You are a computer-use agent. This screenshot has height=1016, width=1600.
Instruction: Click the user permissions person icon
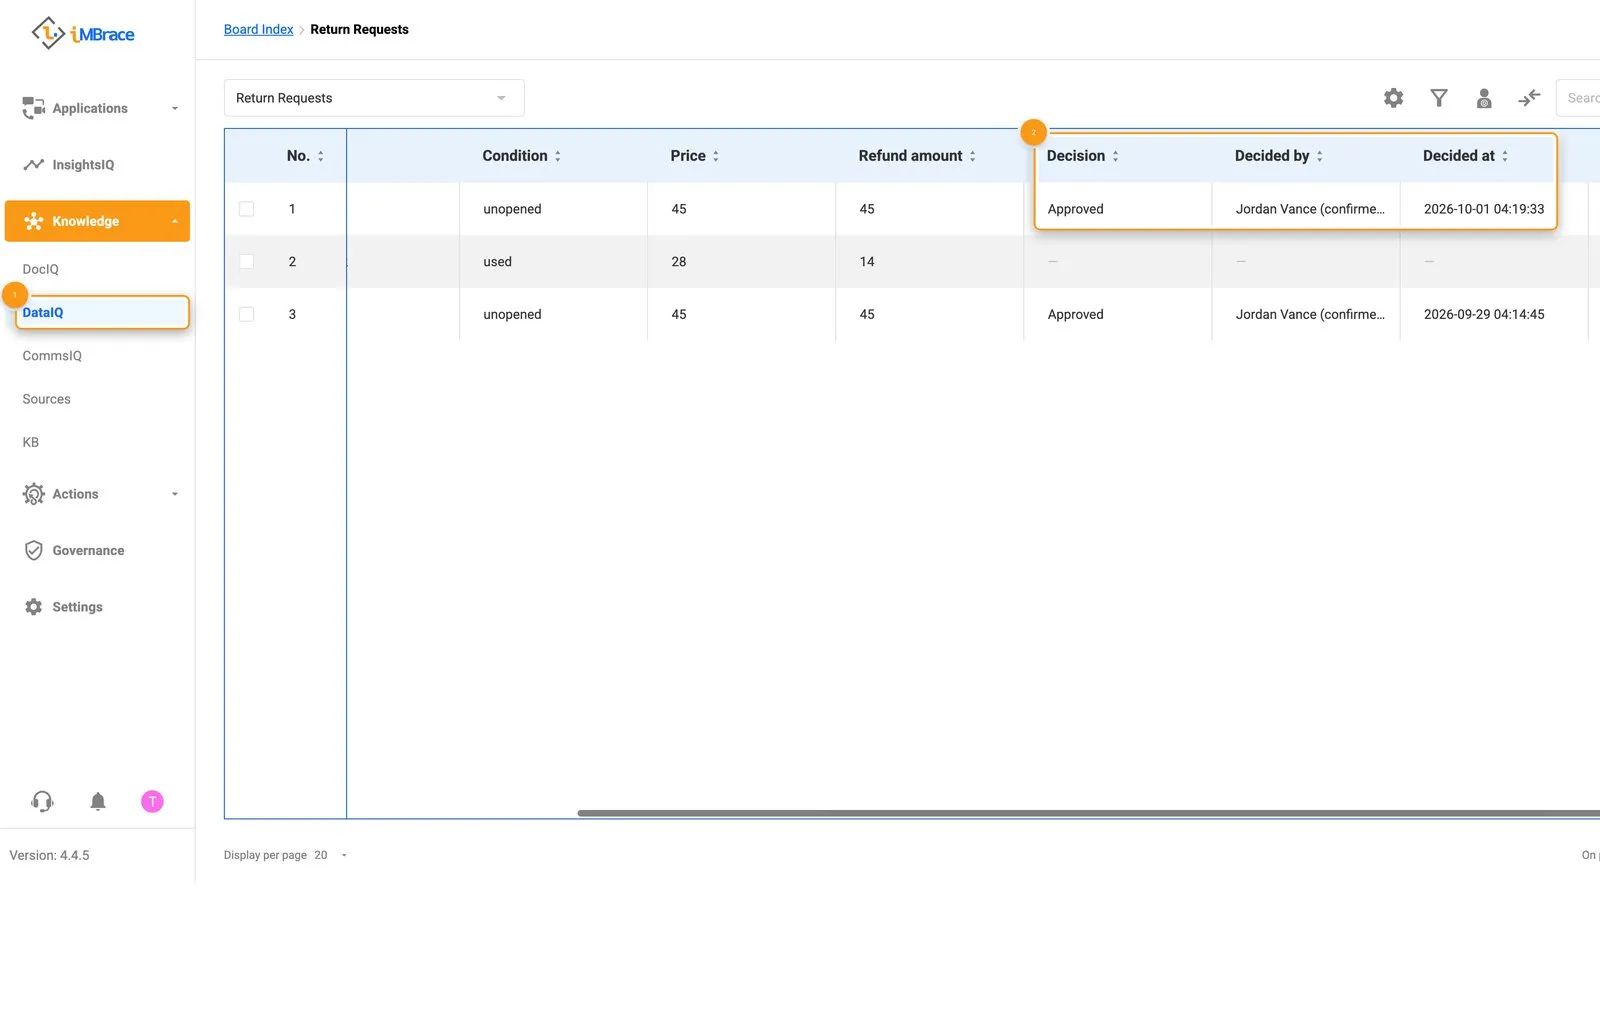[x=1484, y=98]
